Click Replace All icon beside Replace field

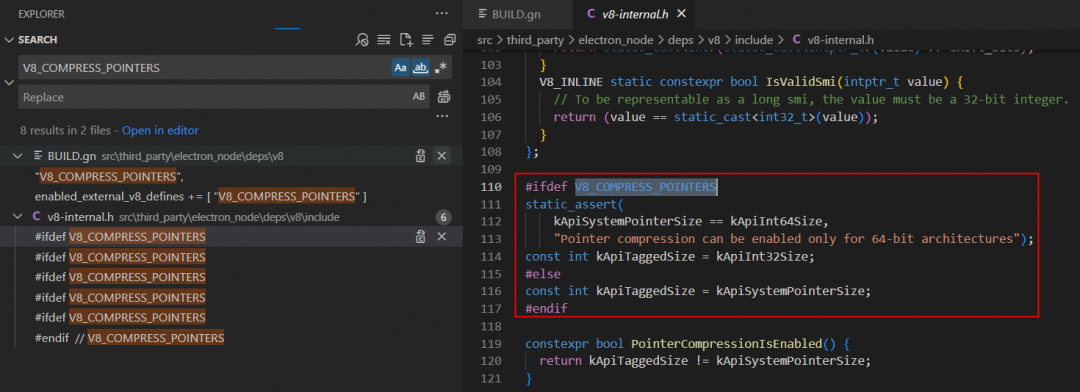444,96
